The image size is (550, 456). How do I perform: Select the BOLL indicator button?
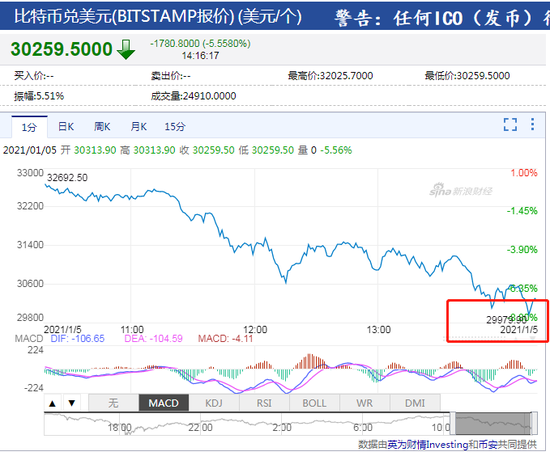314,403
